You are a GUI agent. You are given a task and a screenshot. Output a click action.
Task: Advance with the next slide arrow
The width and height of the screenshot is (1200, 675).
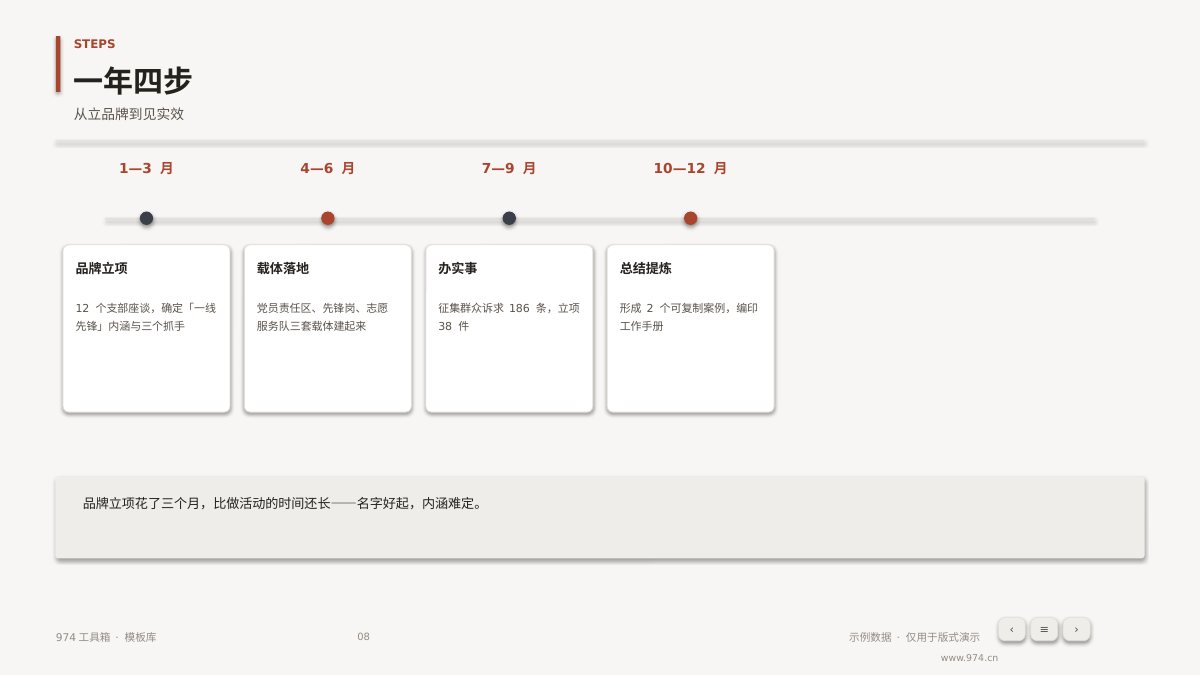pos(1076,629)
